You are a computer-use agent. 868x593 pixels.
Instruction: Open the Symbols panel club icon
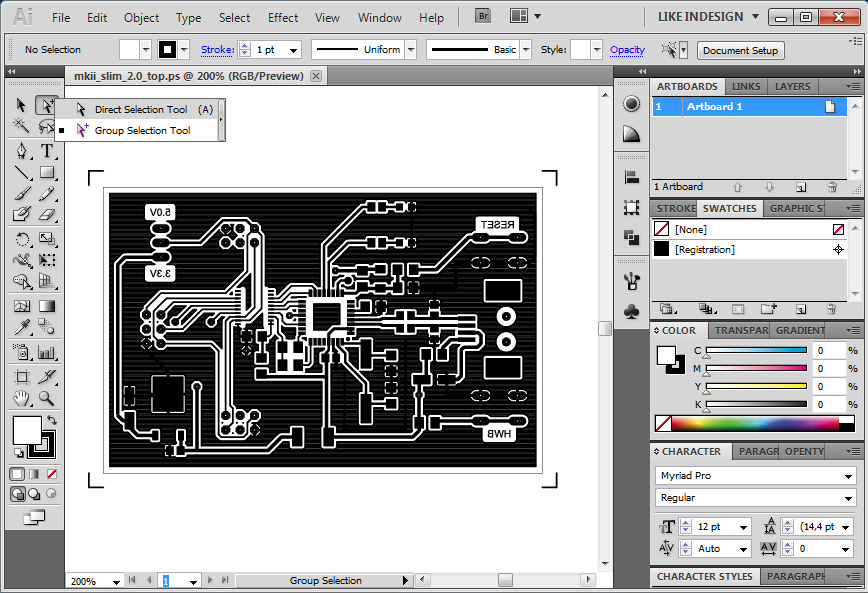(x=631, y=312)
